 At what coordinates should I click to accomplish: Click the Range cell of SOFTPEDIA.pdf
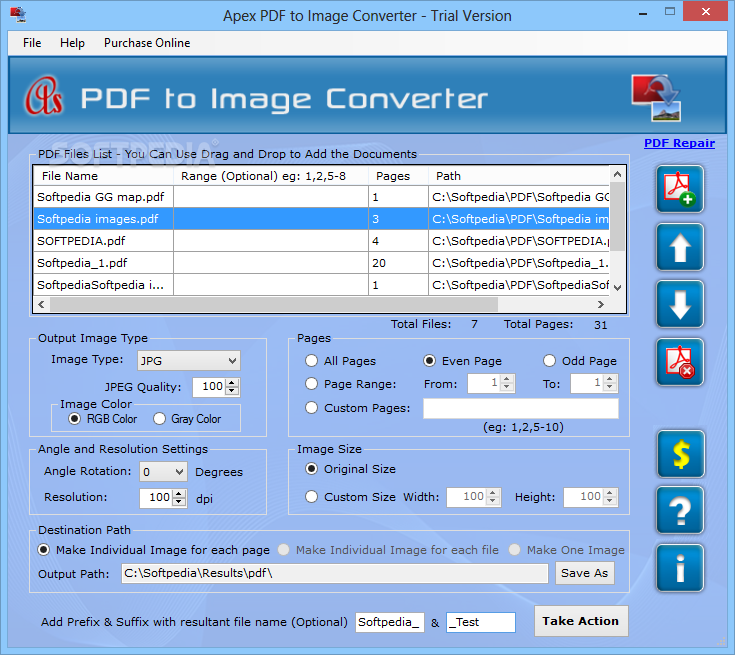(271, 241)
